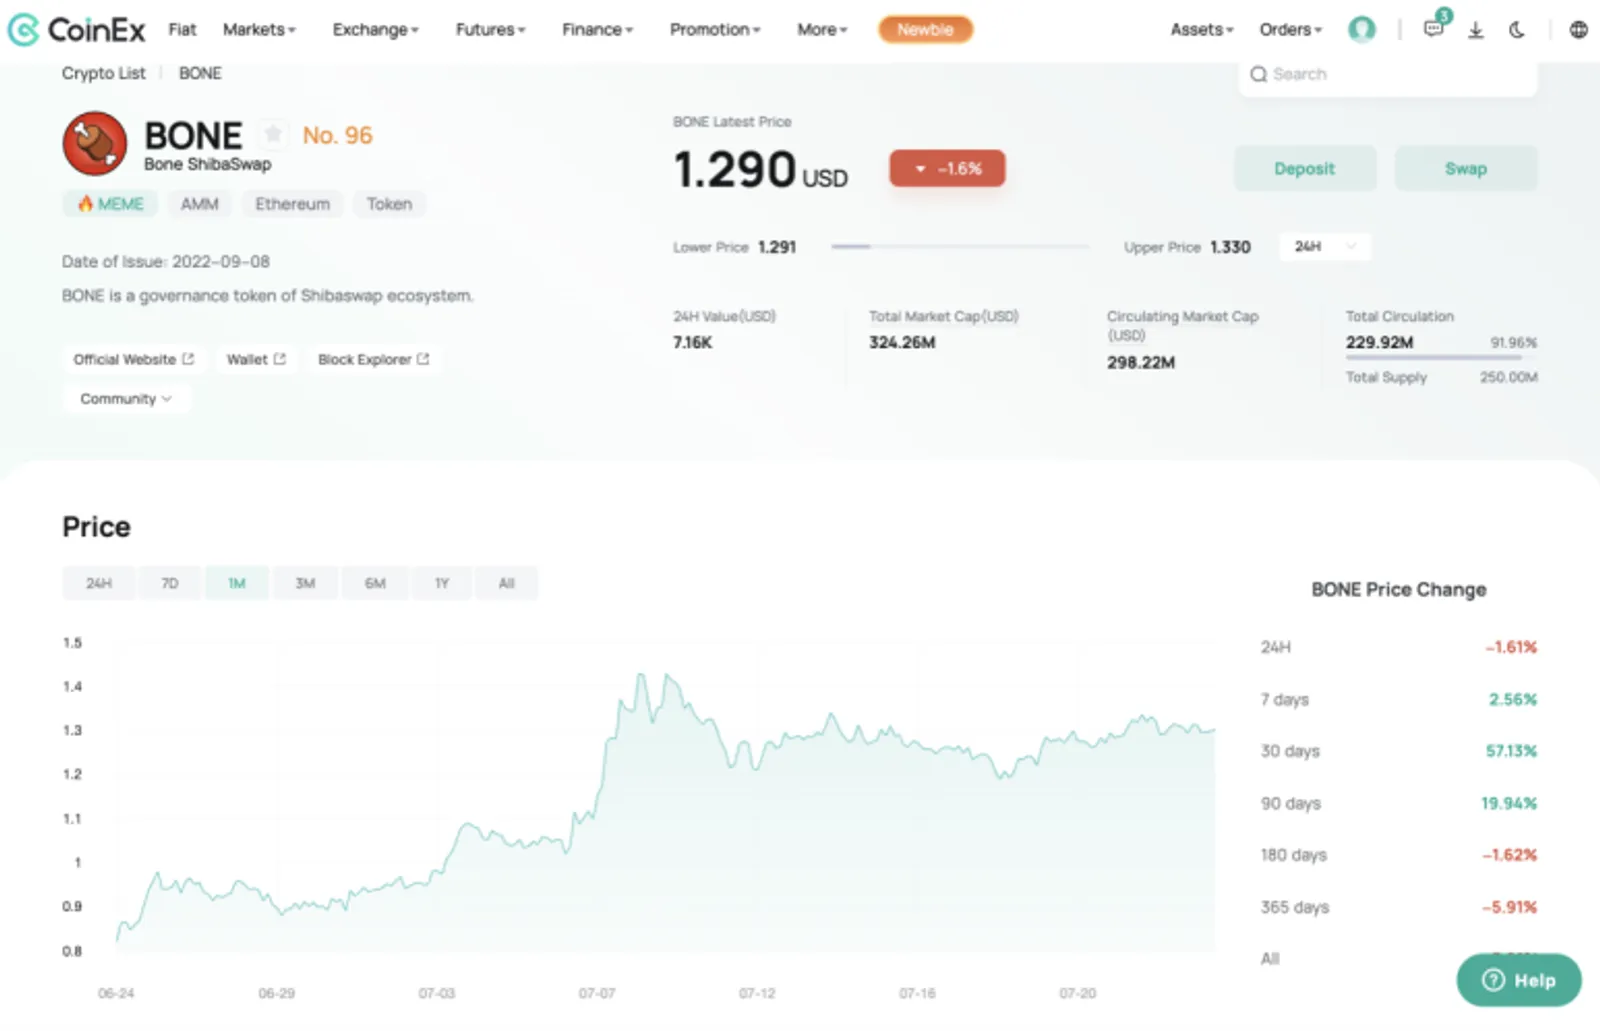Click the 90 days 19.94% value

1509,803
